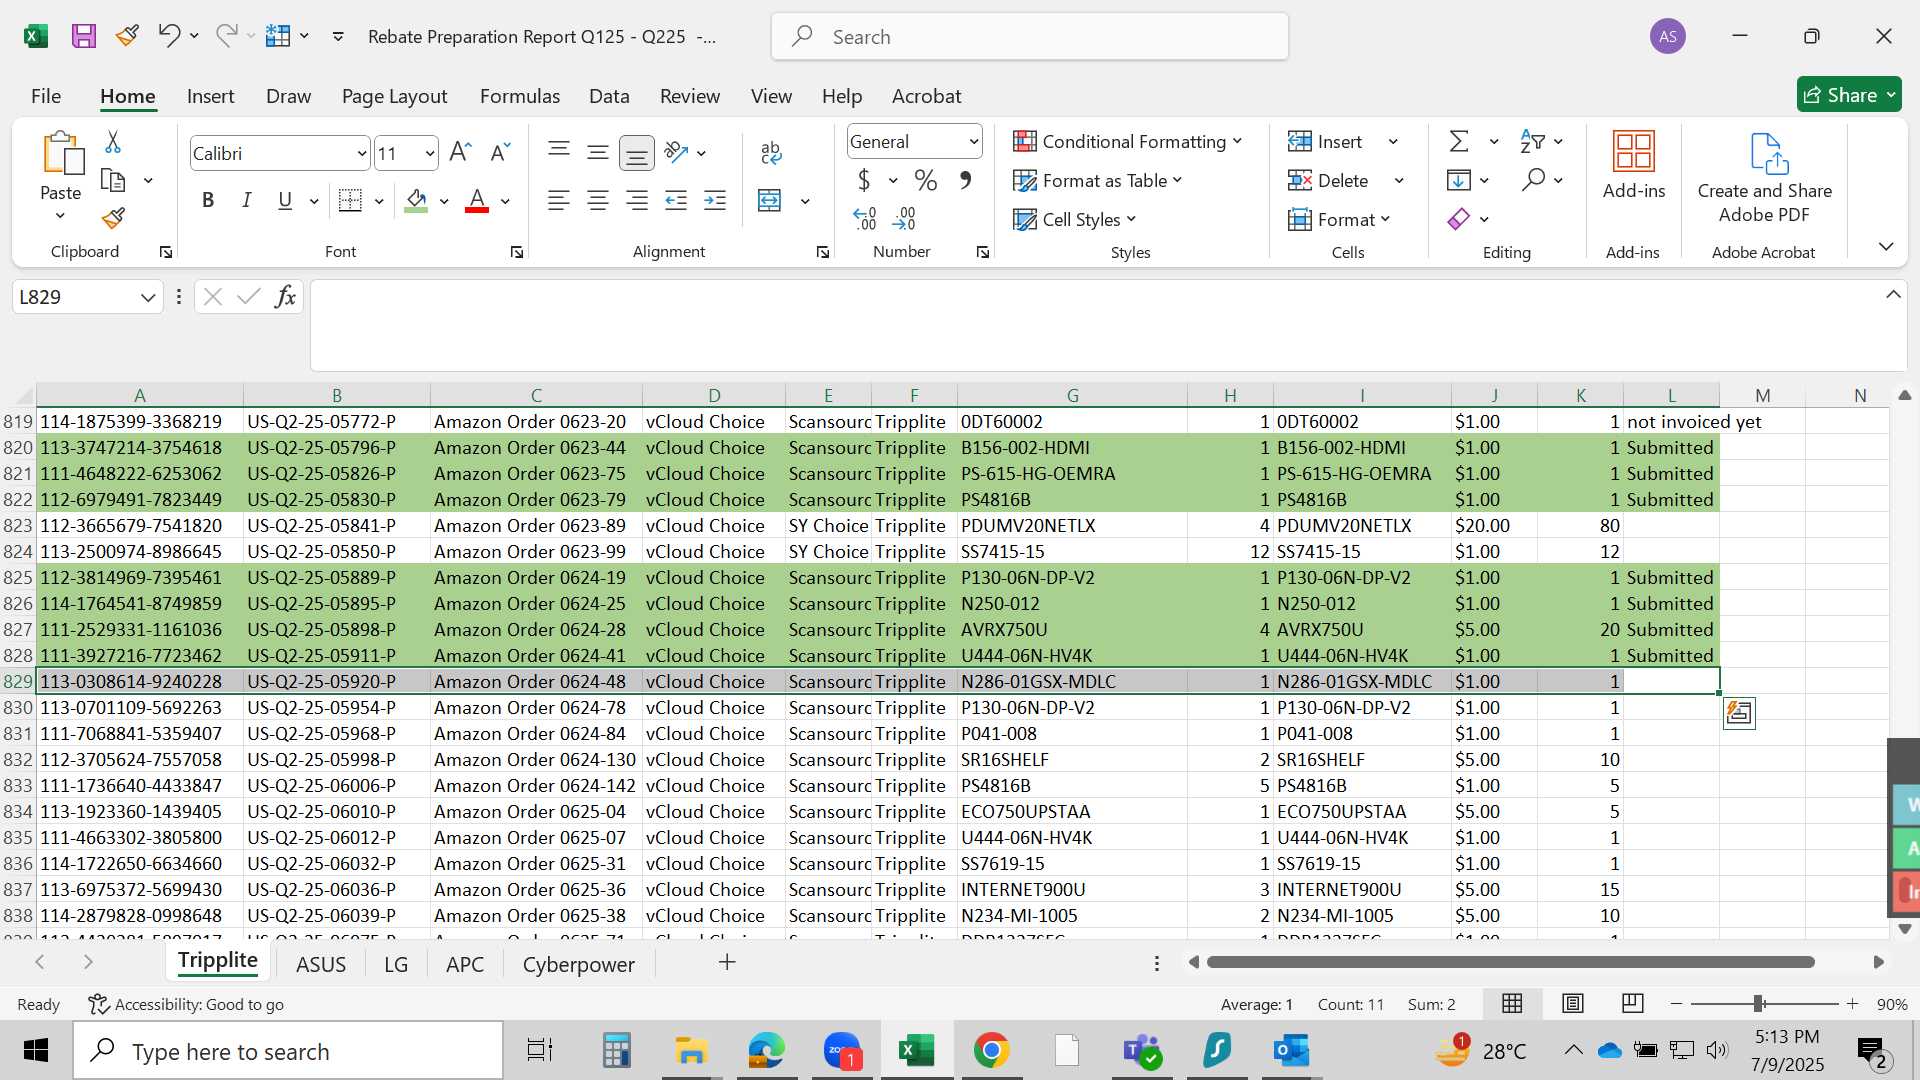Click the Share button
The height and width of the screenshot is (1080, 1920).
coord(1849,95)
